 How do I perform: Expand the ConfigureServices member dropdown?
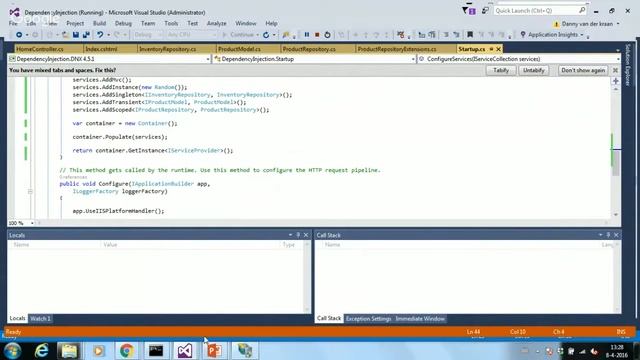click(x=618, y=59)
